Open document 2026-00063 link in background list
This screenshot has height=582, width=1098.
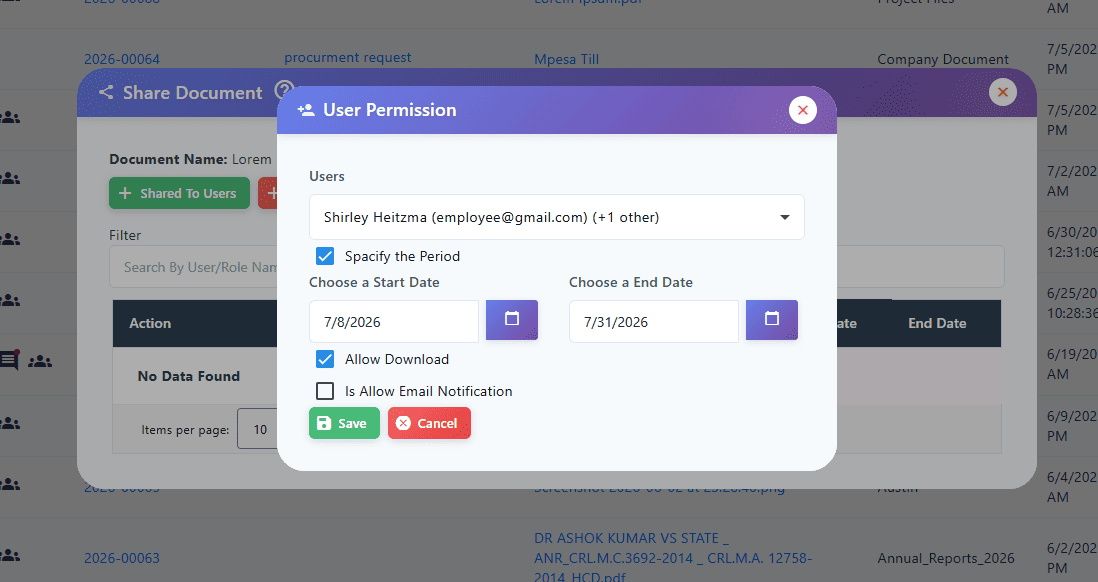point(122,558)
